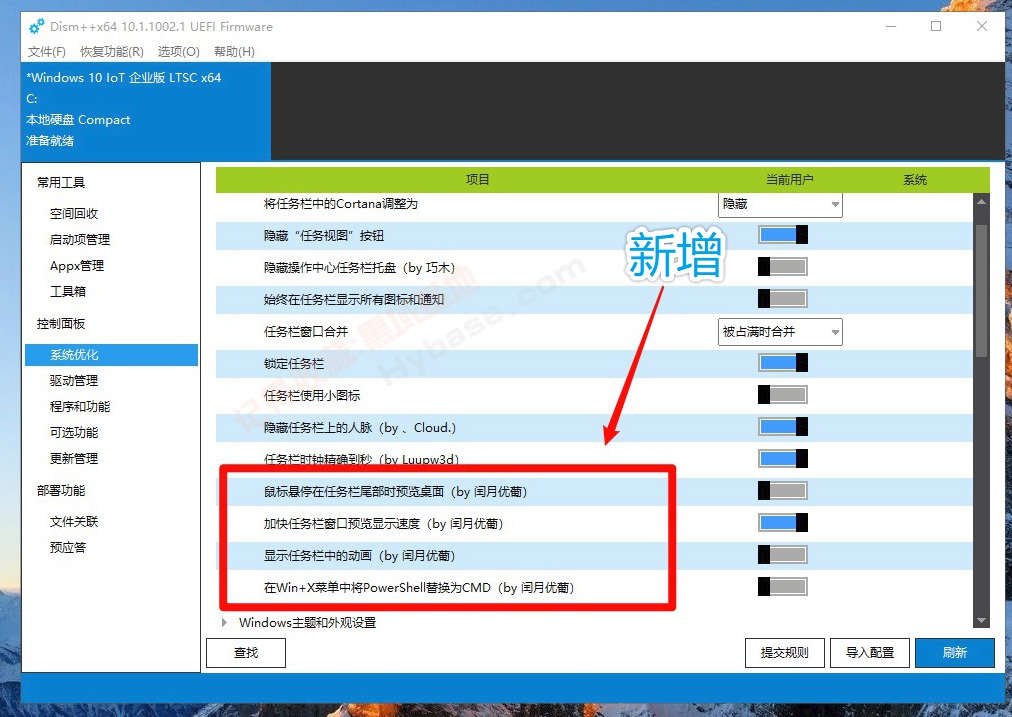
Task: Toggle 鼠标悬停在任务栏尾部时预览桌面 switch
Action: 783,491
